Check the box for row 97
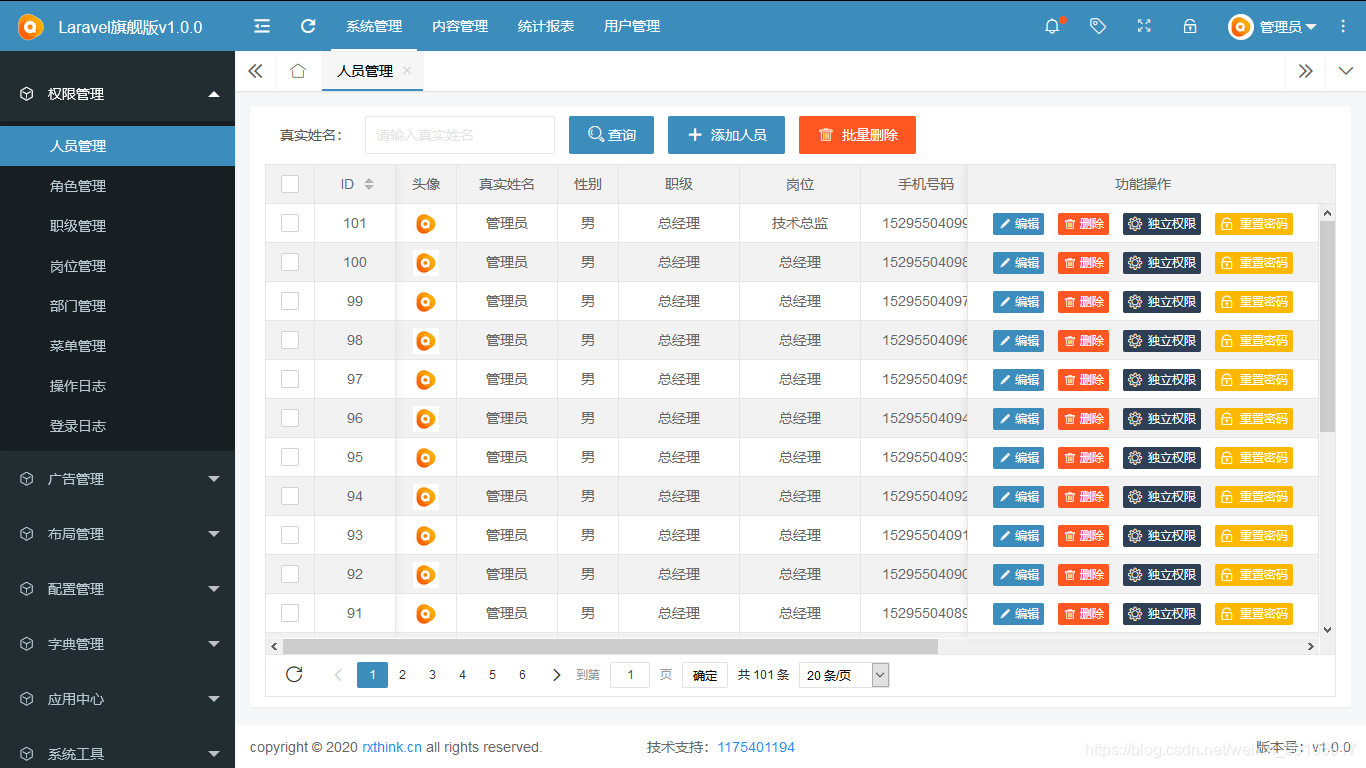The height and width of the screenshot is (768, 1366). (290, 379)
